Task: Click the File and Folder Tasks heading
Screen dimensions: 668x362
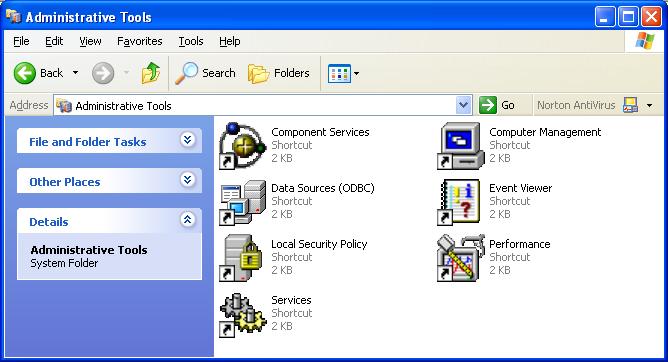Action: pos(88,142)
